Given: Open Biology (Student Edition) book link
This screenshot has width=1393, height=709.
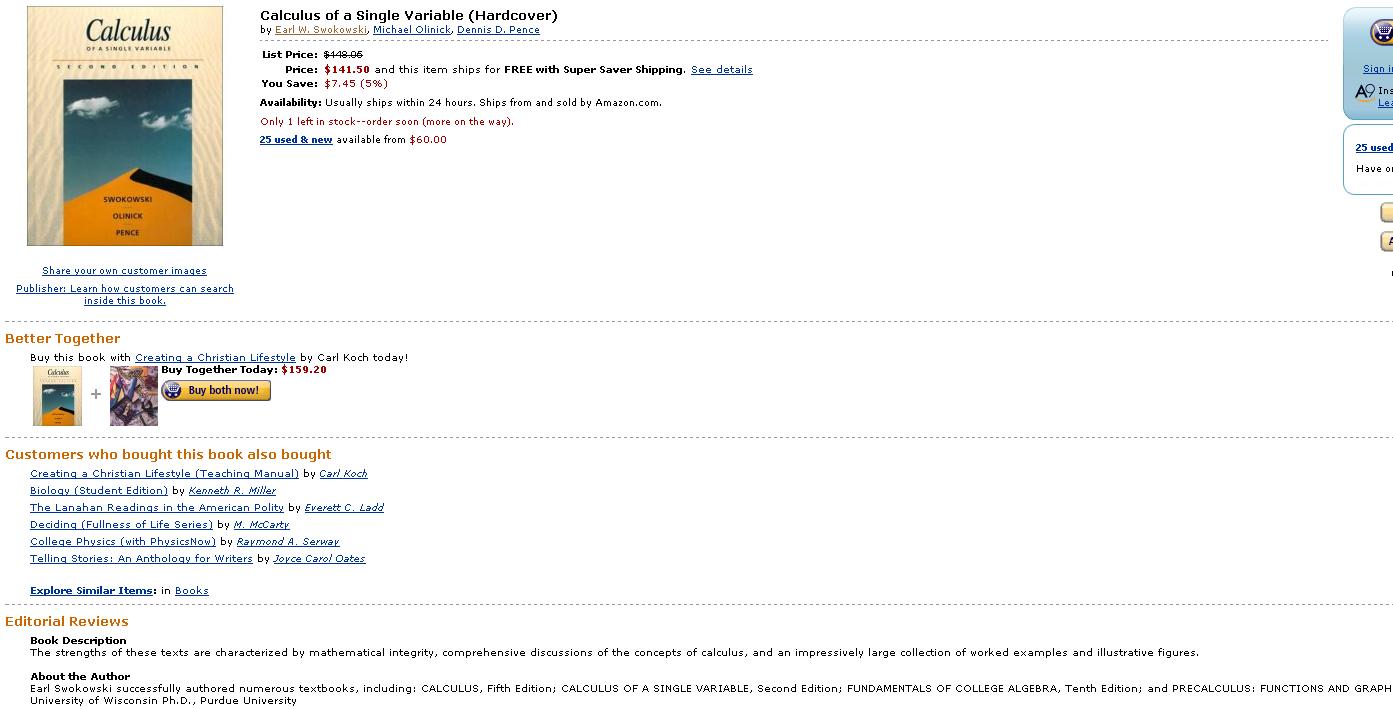Looking at the screenshot, I should pos(99,491).
